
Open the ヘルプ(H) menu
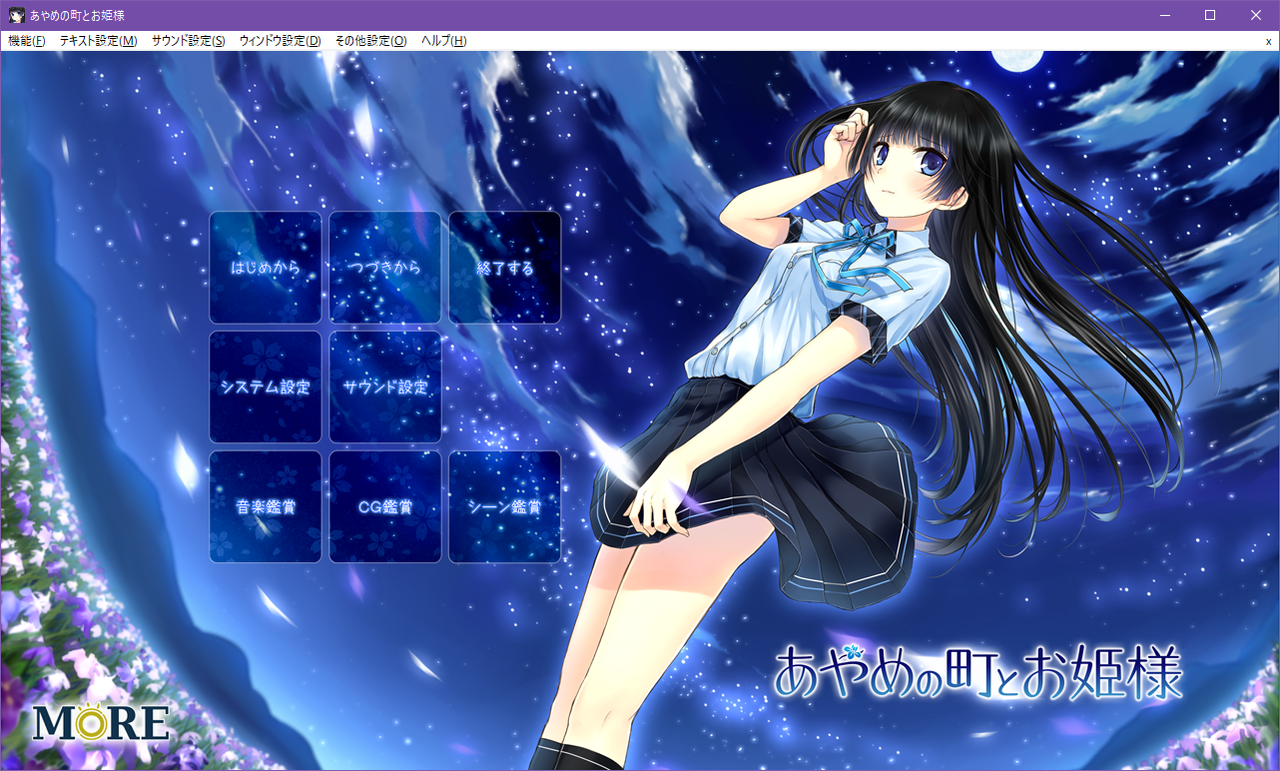click(444, 41)
